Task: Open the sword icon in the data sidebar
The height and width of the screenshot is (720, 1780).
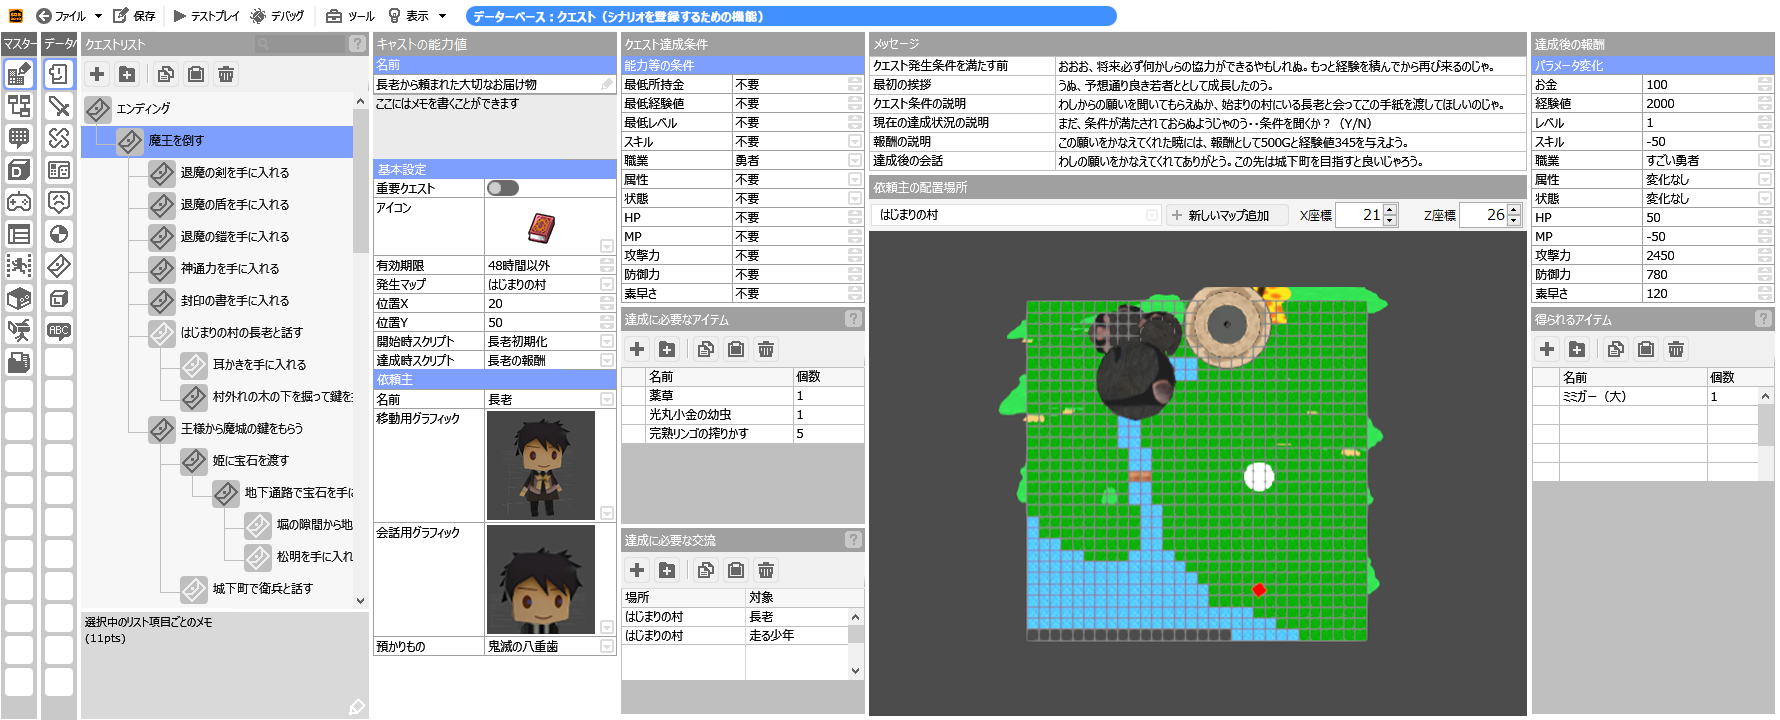Action: point(59,106)
